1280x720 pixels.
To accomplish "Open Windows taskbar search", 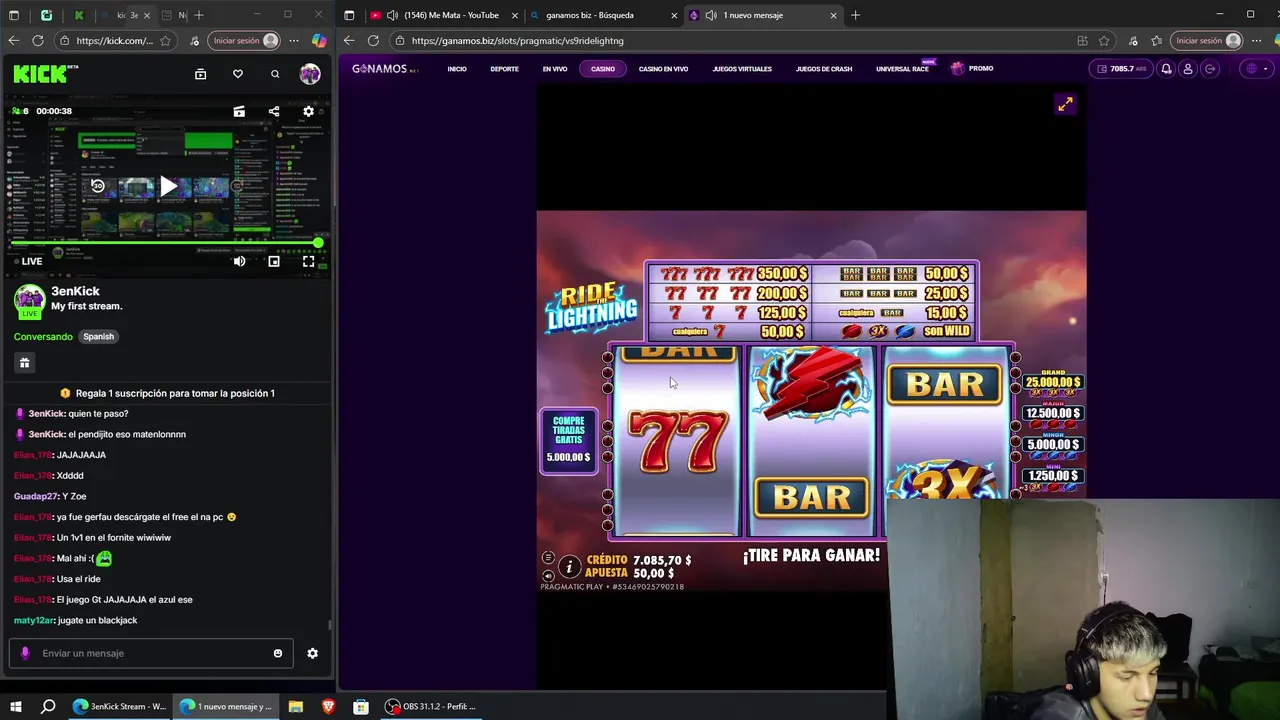I will point(47,707).
